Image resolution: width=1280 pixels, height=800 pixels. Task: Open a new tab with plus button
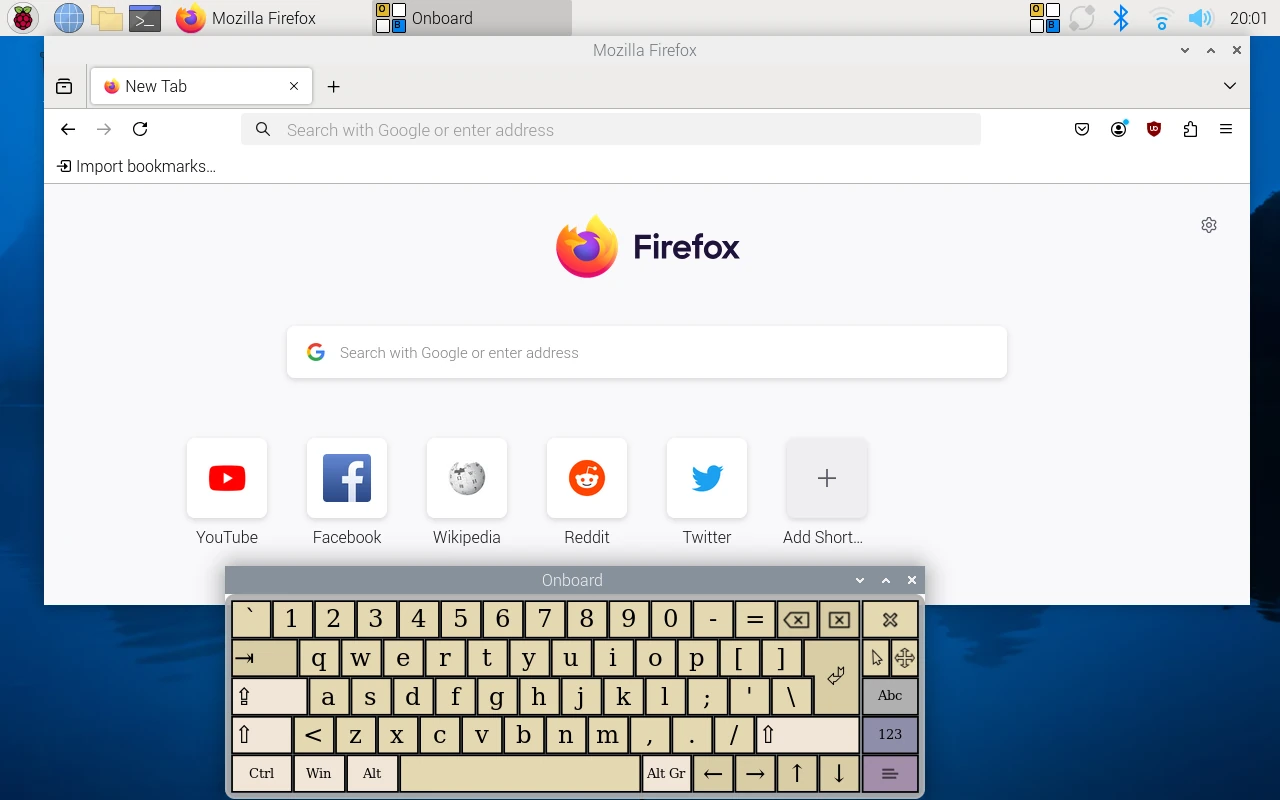coord(334,86)
